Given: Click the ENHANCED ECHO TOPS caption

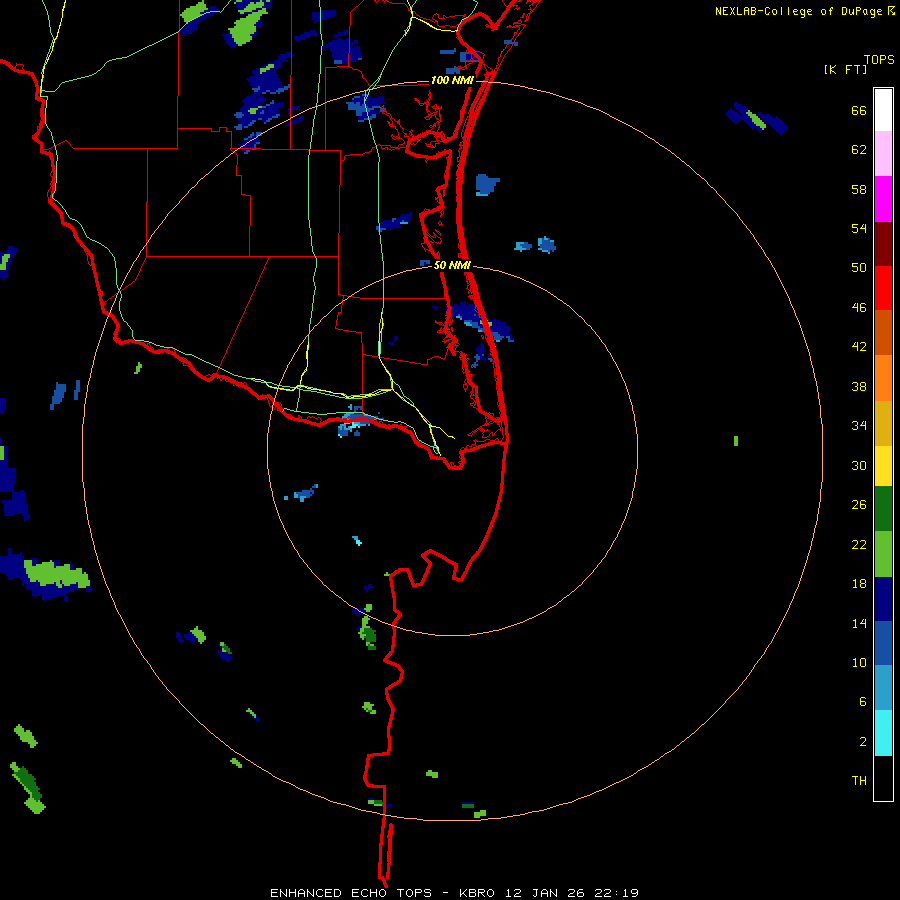Looking at the screenshot, I should pos(351,893).
